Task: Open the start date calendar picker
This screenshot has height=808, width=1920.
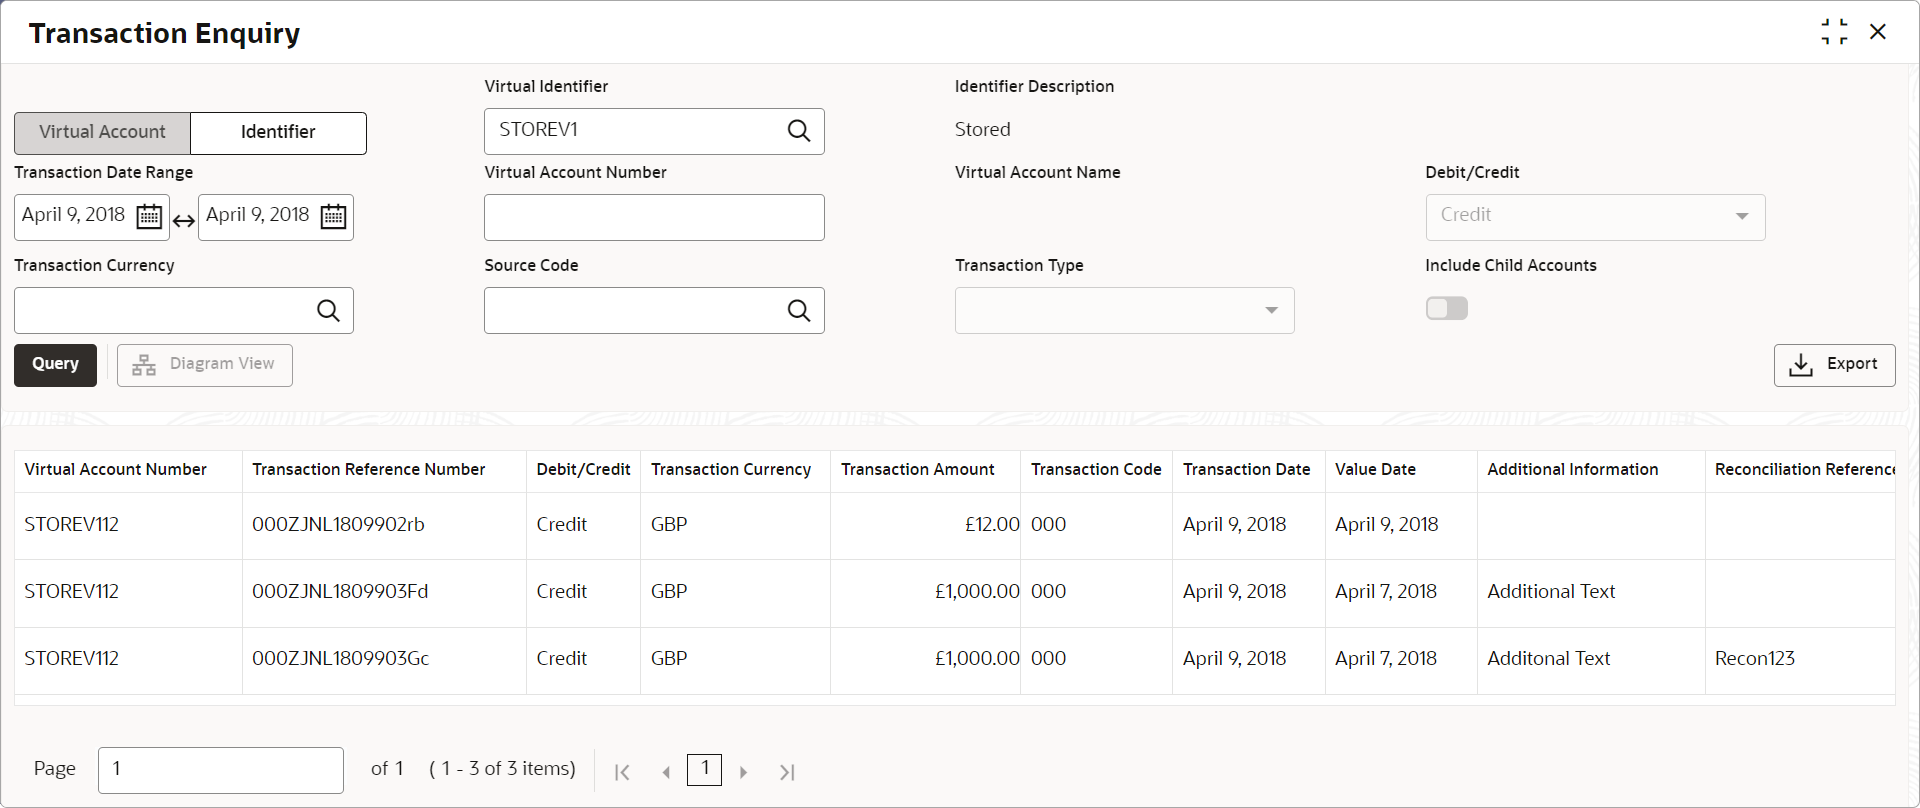Action: tap(149, 216)
